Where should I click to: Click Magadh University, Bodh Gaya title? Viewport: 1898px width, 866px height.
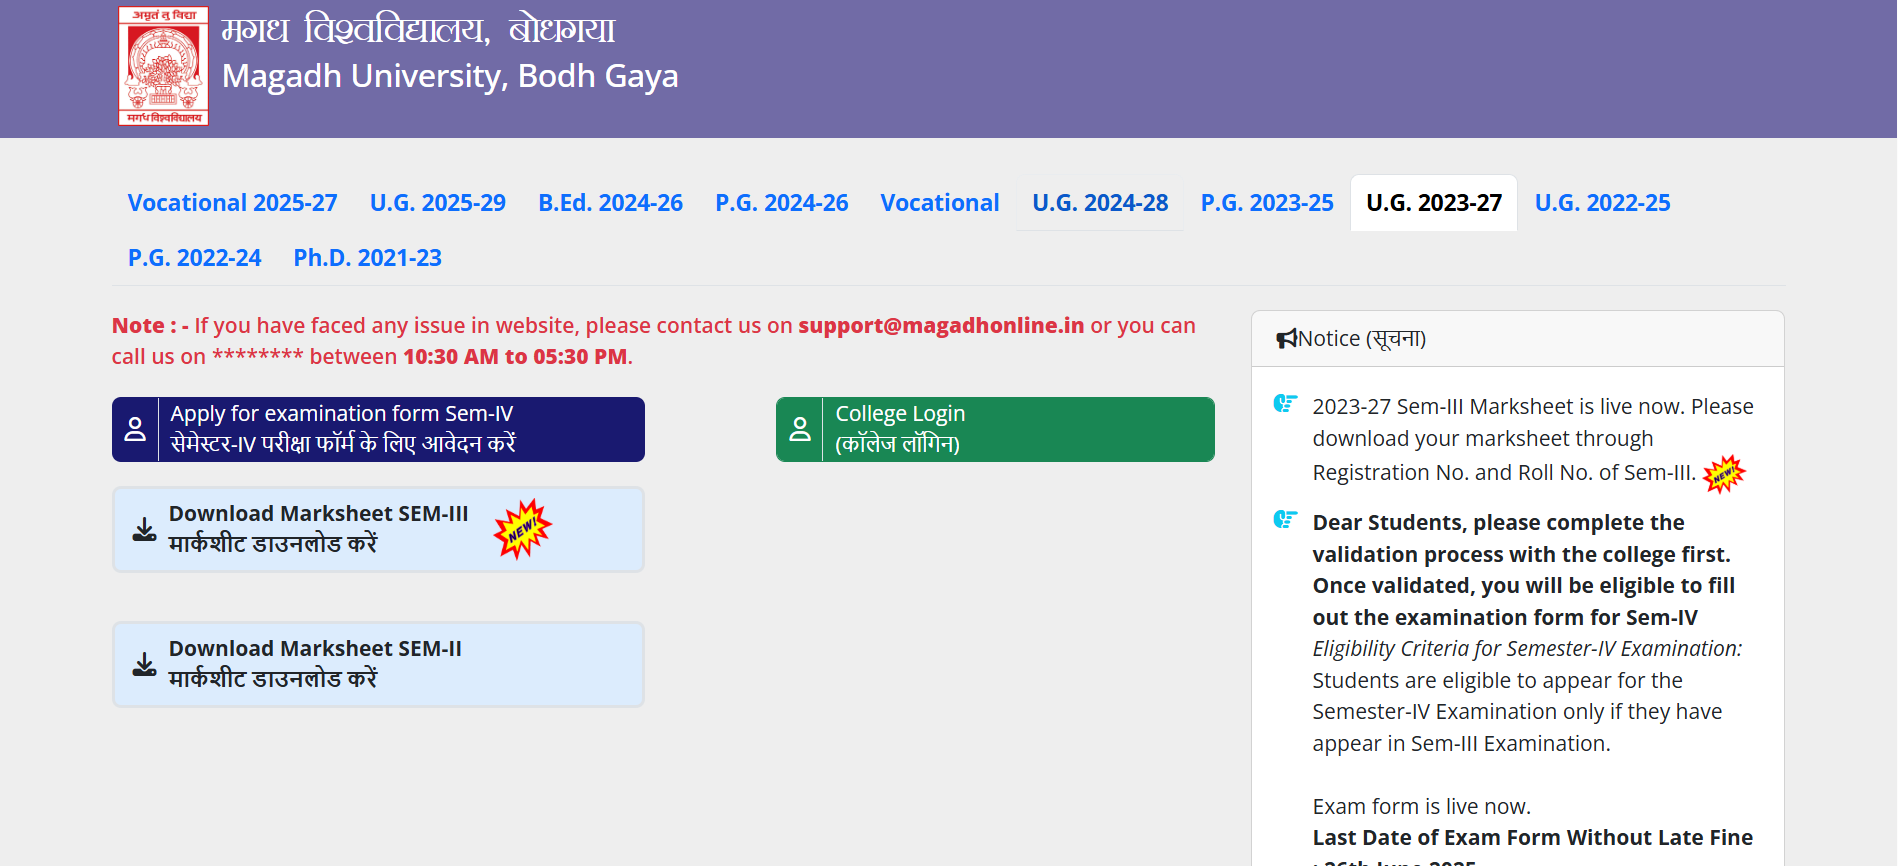click(x=450, y=76)
